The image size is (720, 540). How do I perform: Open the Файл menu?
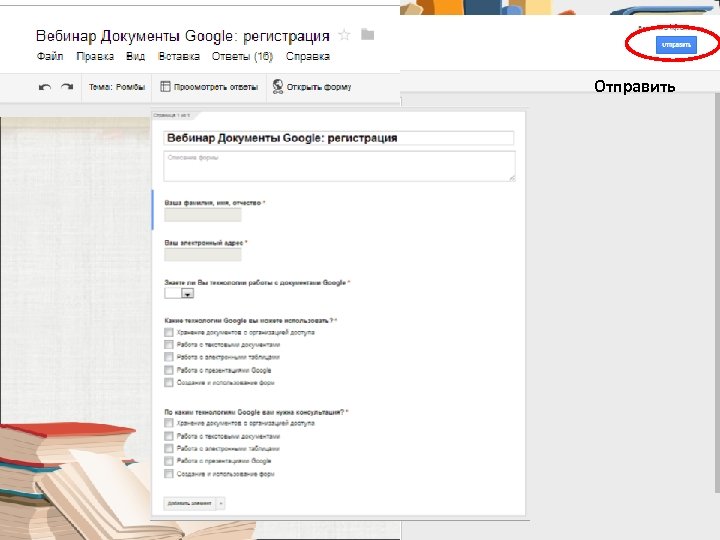point(50,56)
